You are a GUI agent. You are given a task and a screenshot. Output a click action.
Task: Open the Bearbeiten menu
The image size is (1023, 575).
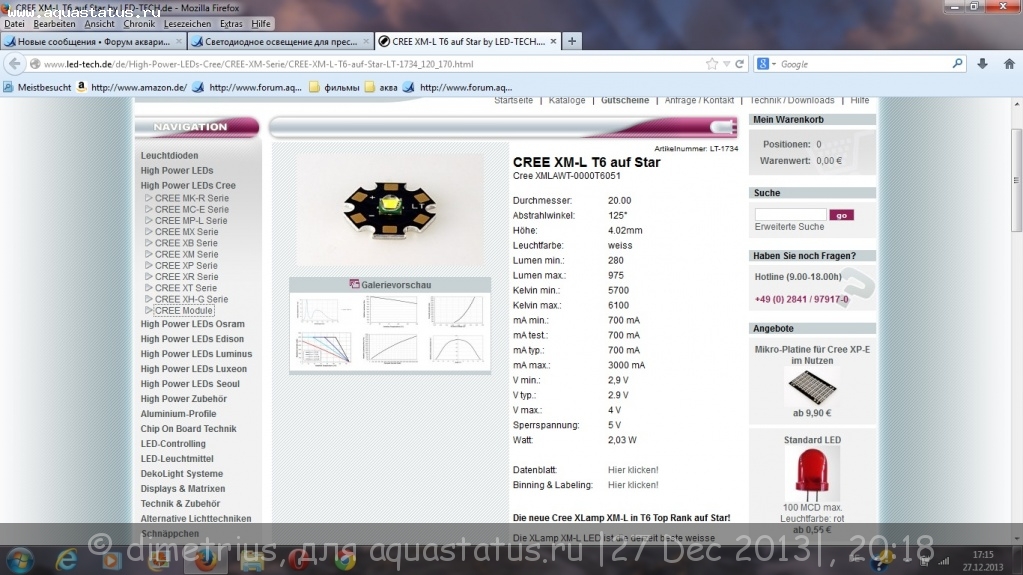[x=54, y=23]
